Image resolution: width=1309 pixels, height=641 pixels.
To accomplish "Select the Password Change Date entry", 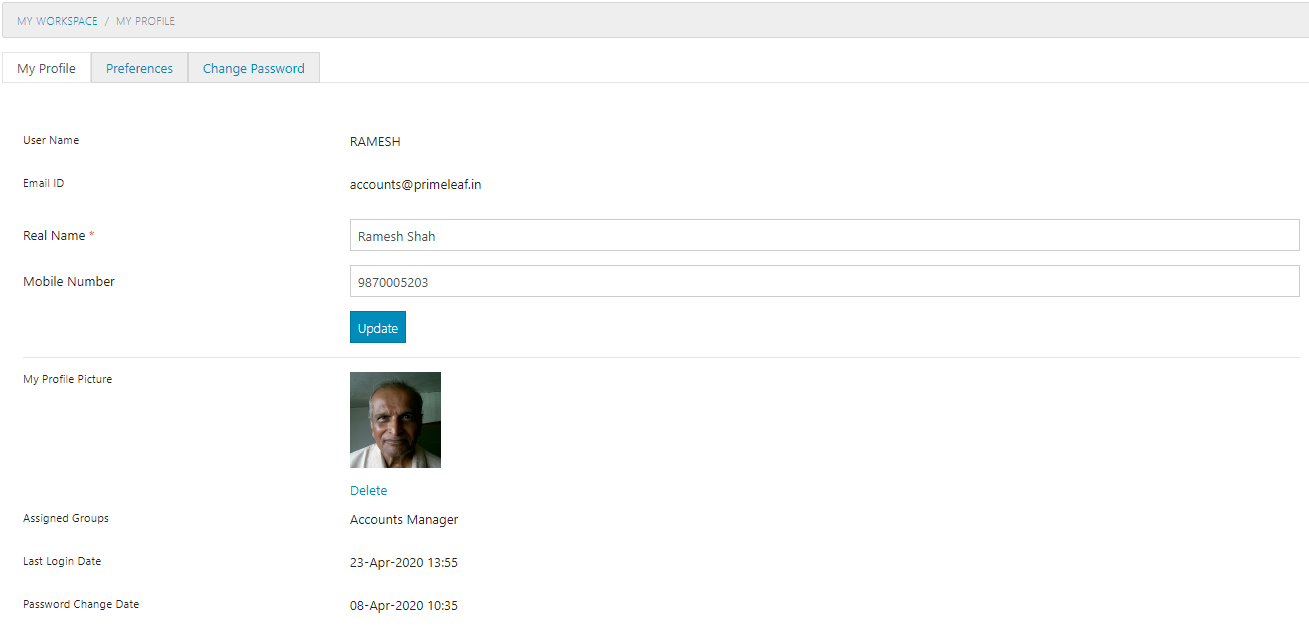I will [x=403, y=605].
